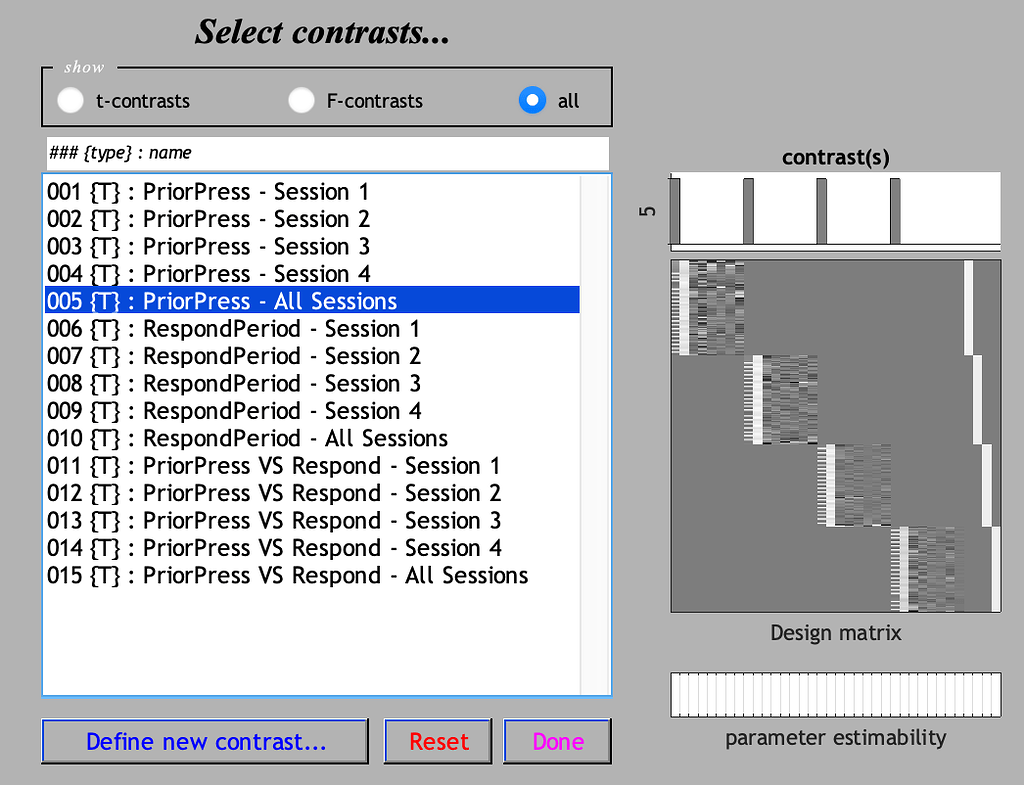Viewport: 1024px width, 785px height.
Task: Click inside the contrast name filter field
Action: tap(327, 154)
